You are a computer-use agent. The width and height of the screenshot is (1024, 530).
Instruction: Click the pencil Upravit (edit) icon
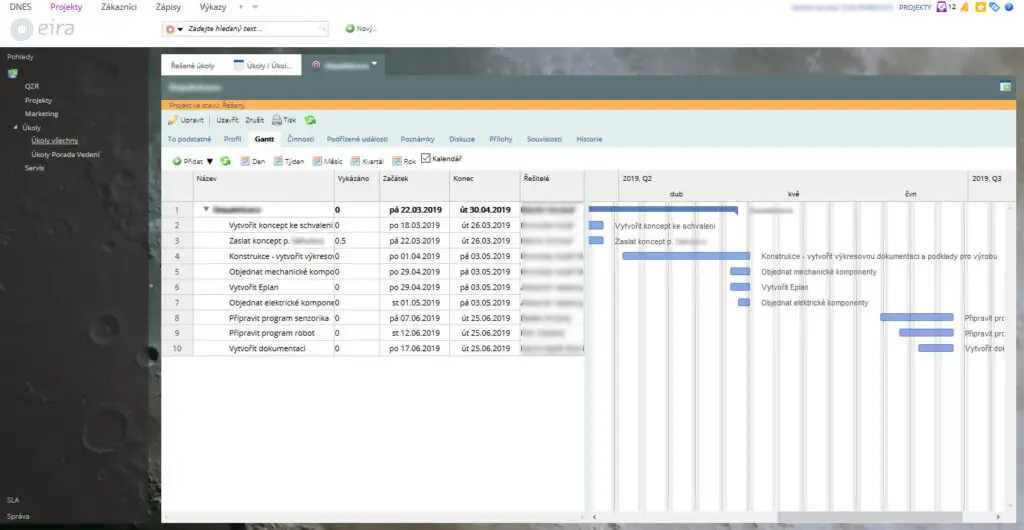coord(173,120)
